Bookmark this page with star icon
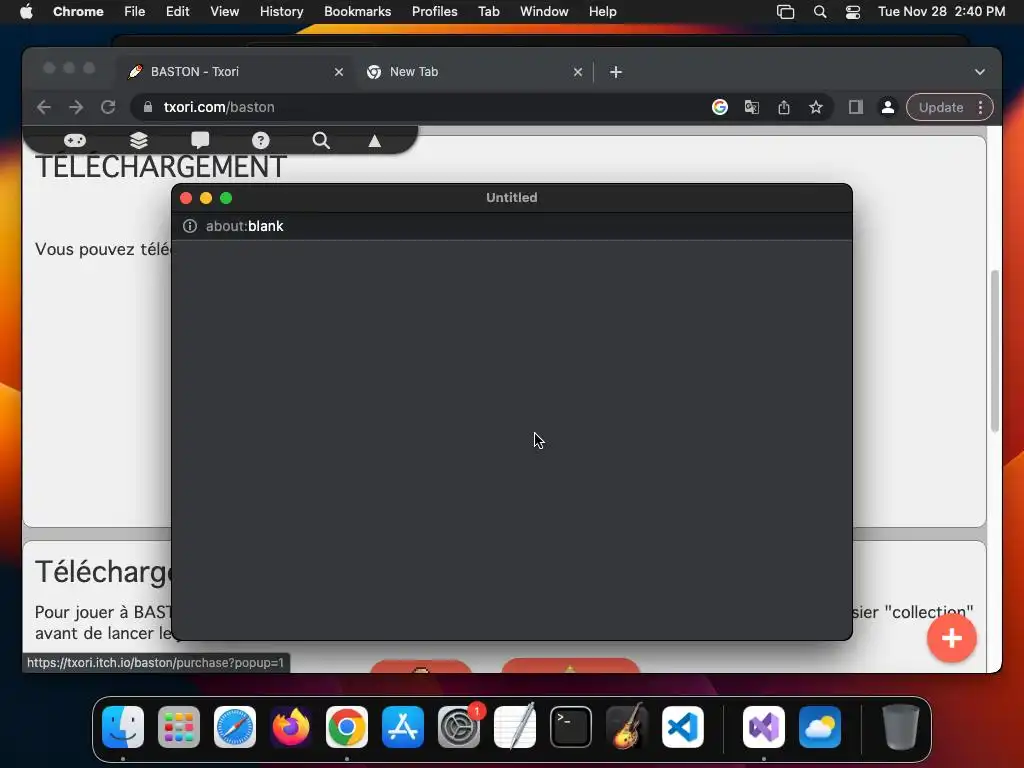 (x=816, y=107)
